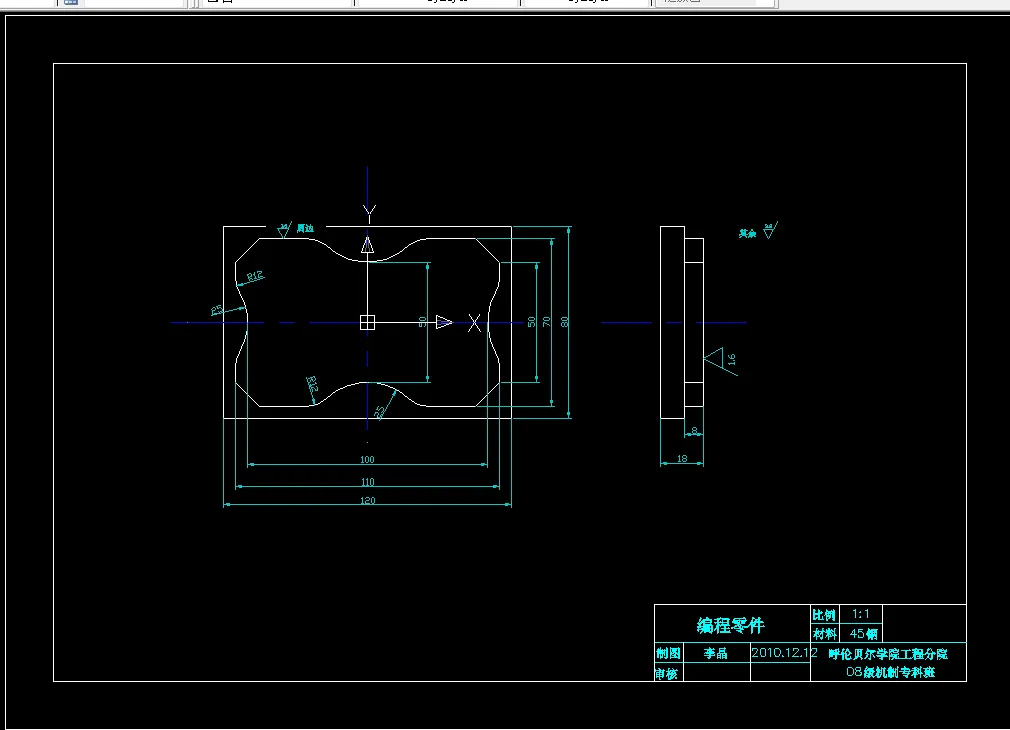
Task: Select the 周边 annotation text
Action: [305, 228]
